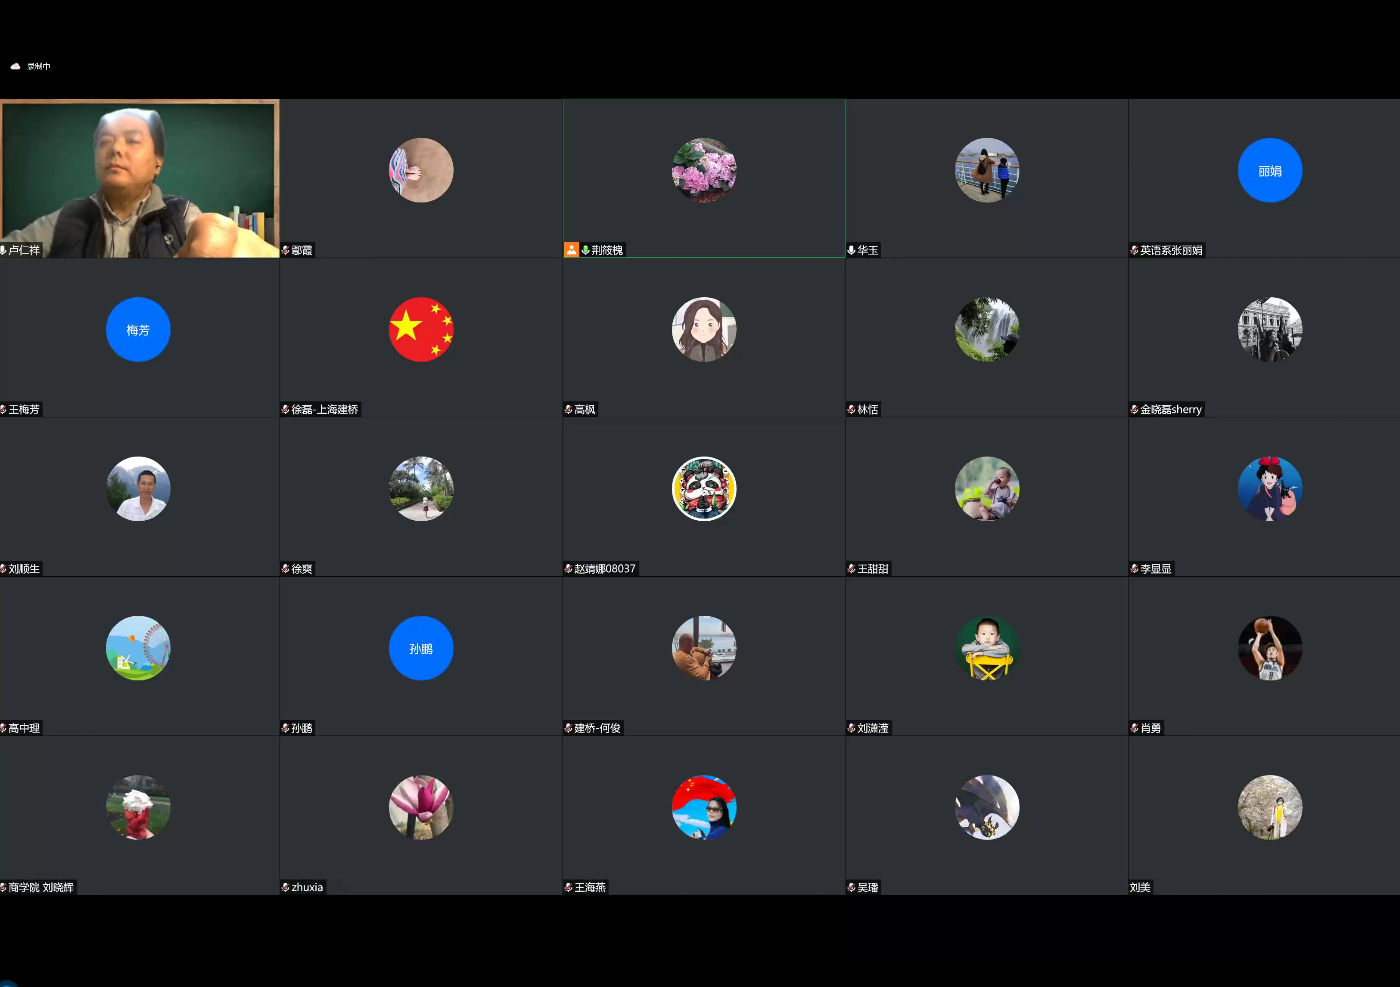Image resolution: width=1400 pixels, height=987 pixels.
Task: Click the Chinese flag avatar
Action: coord(421,329)
